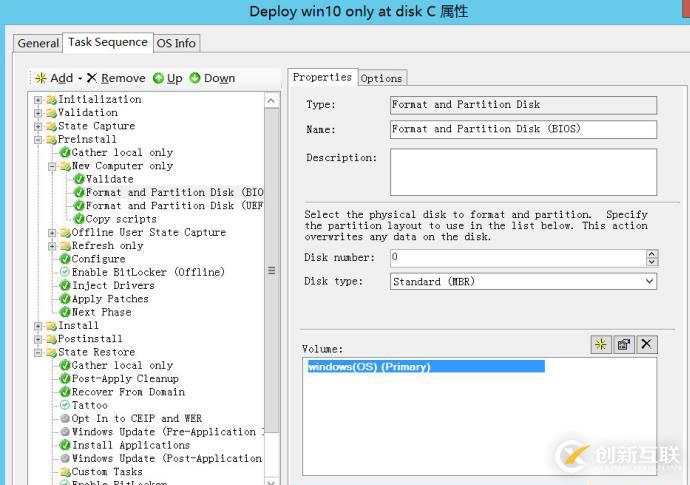This screenshot has height=485, width=690.
Task: Click the Description text box
Action: tap(523, 172)
